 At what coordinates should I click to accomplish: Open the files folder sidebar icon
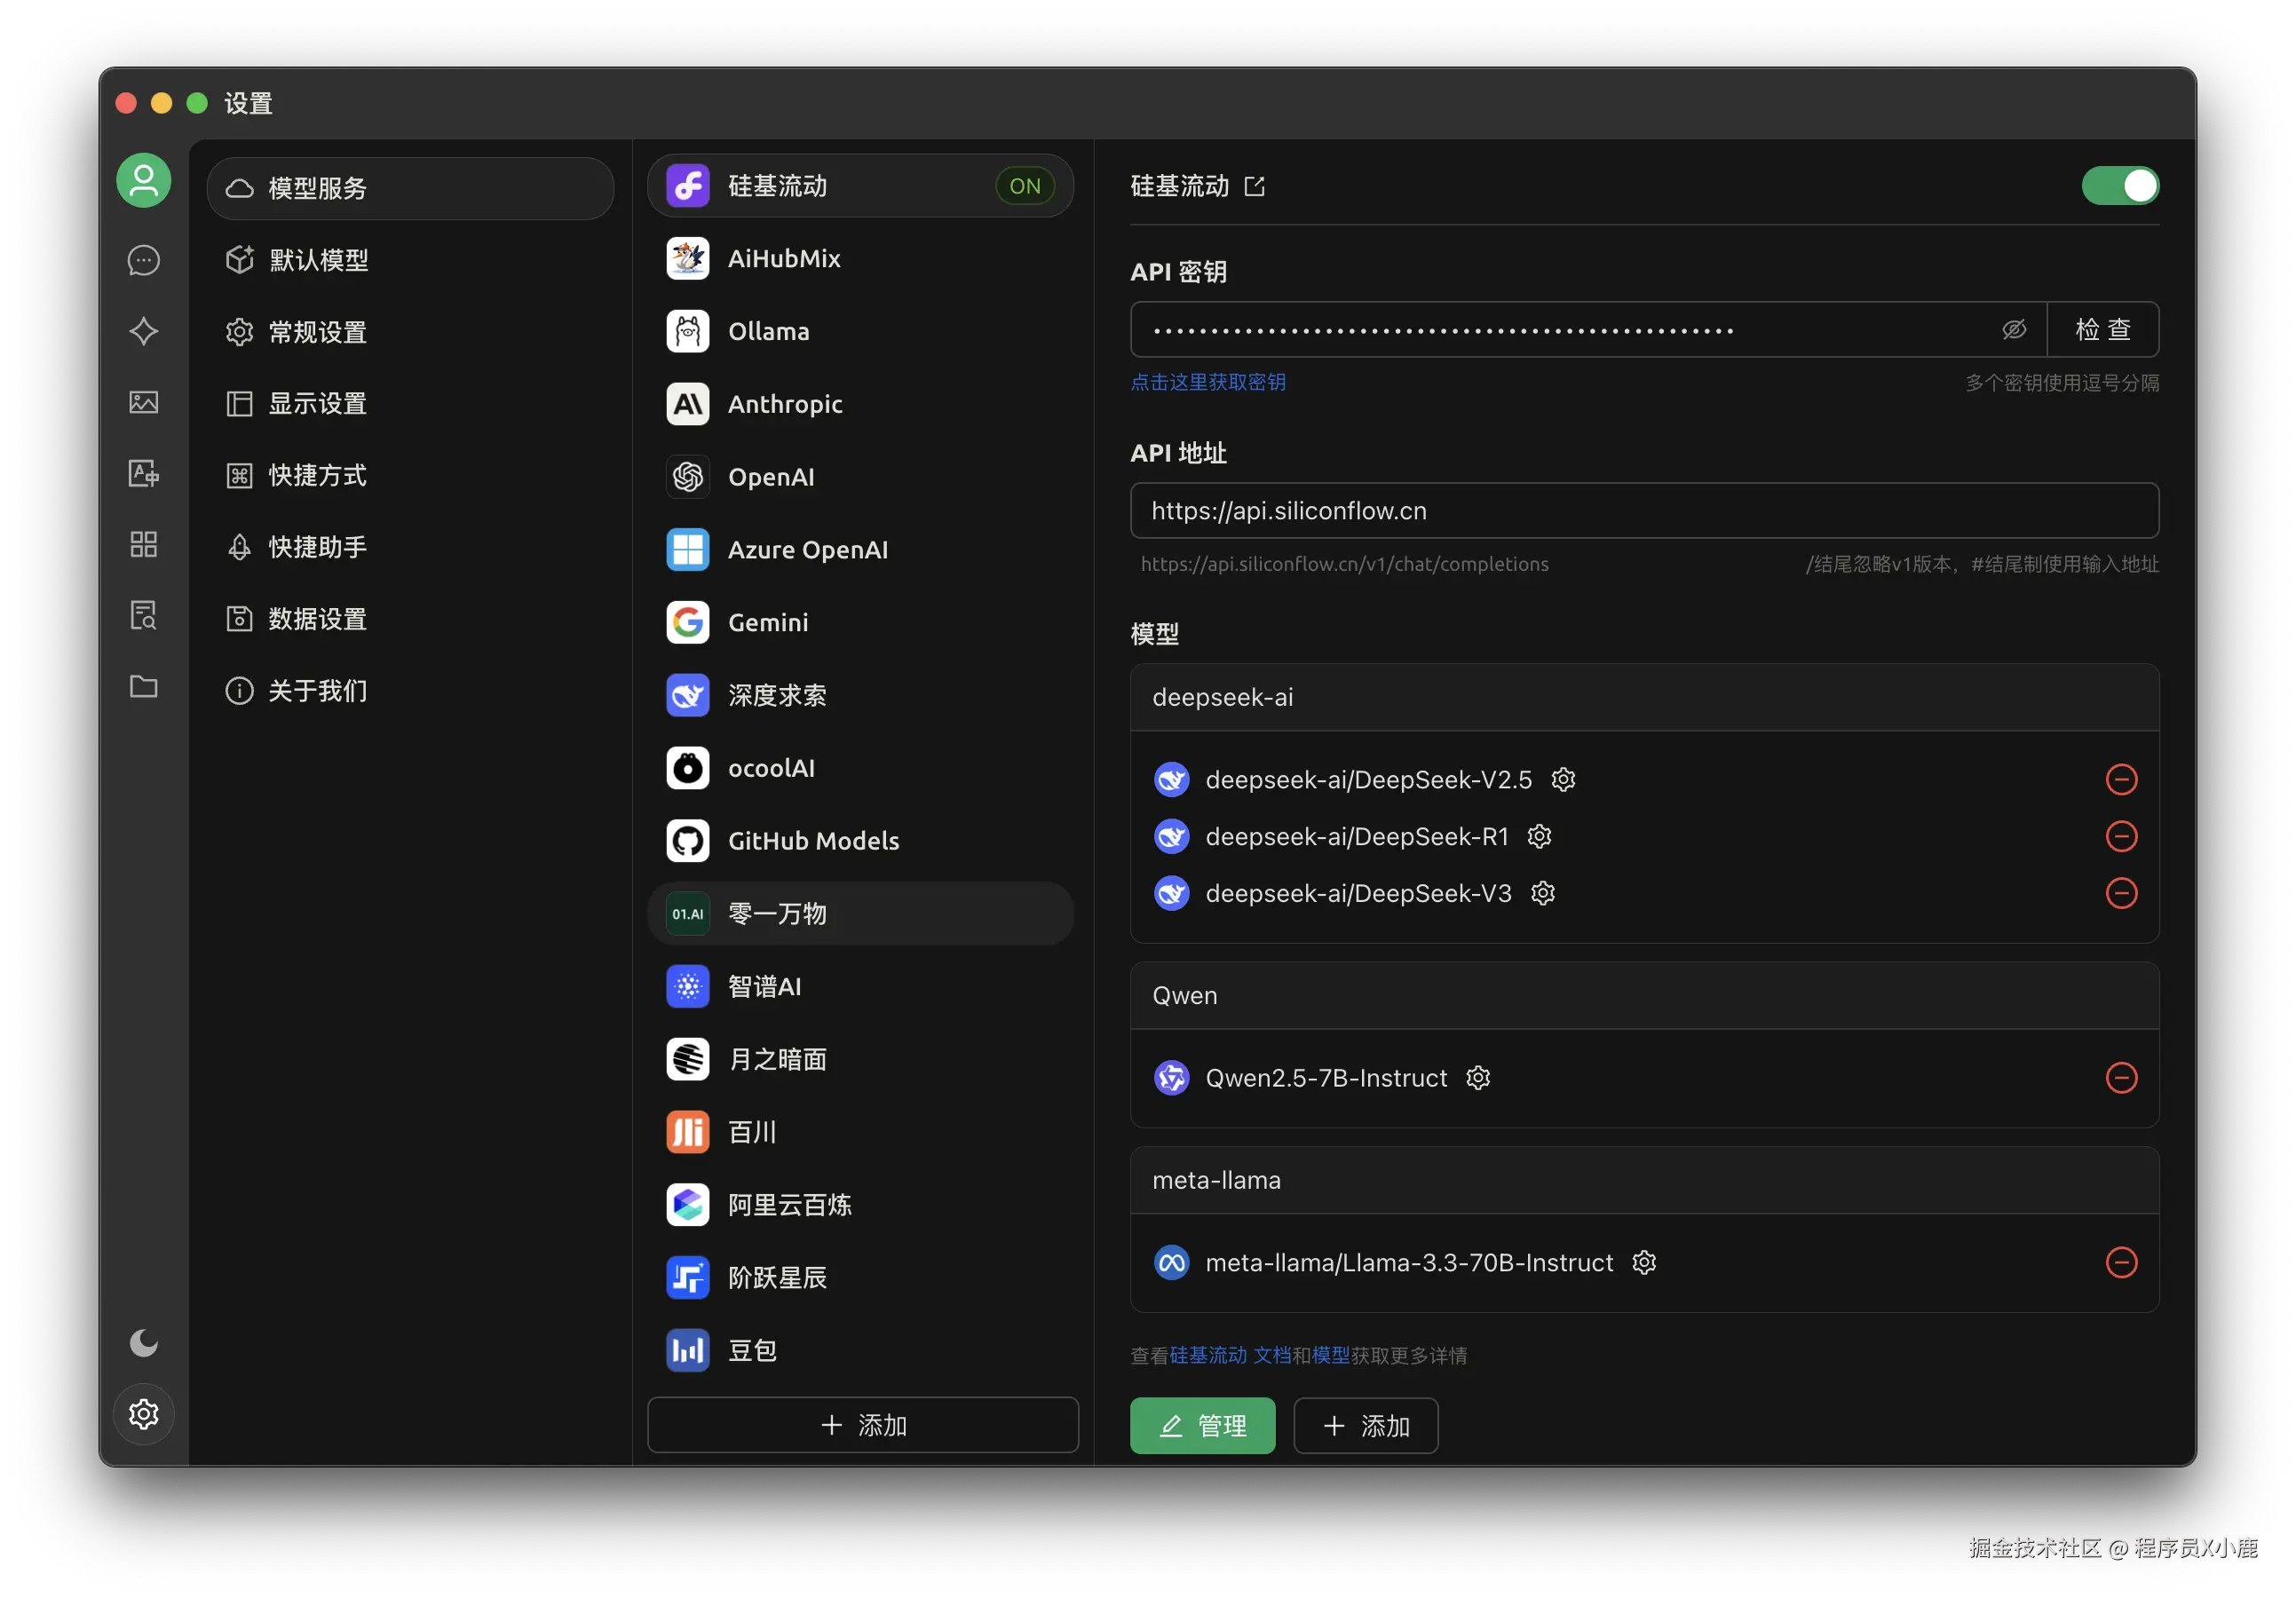[x=143, y=686]
